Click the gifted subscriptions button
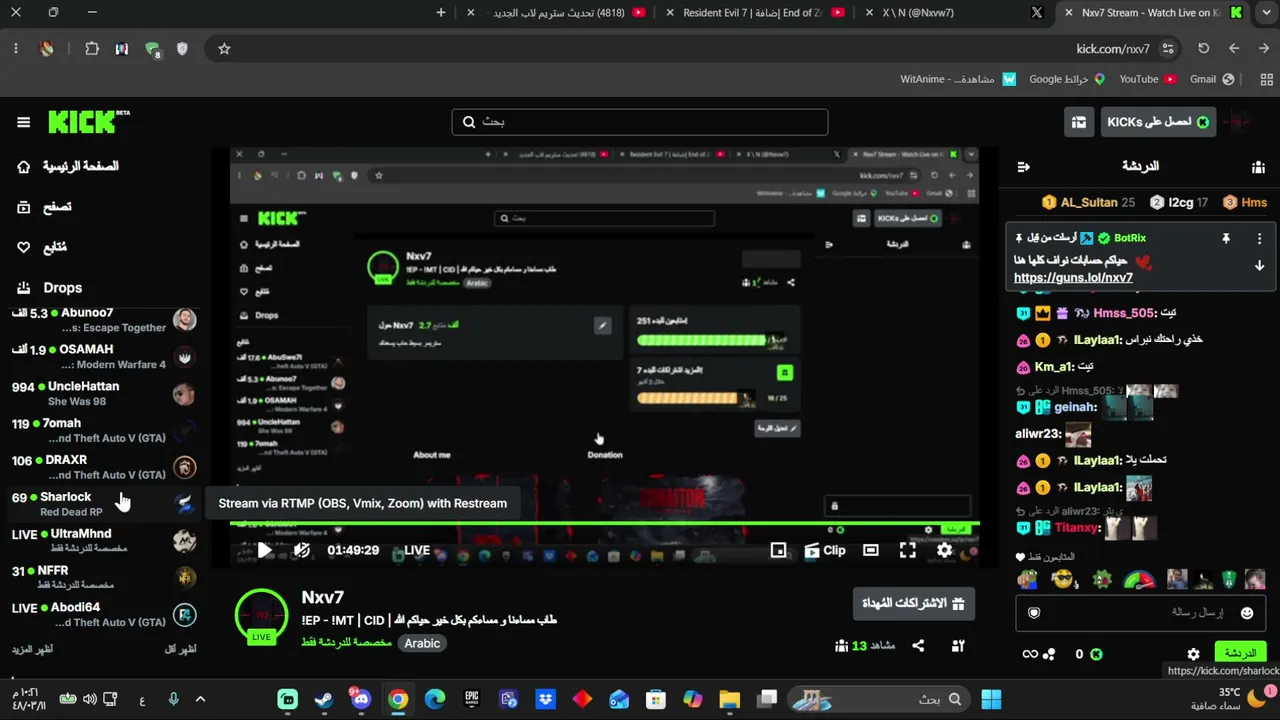1280x720 pixels. 914,604
